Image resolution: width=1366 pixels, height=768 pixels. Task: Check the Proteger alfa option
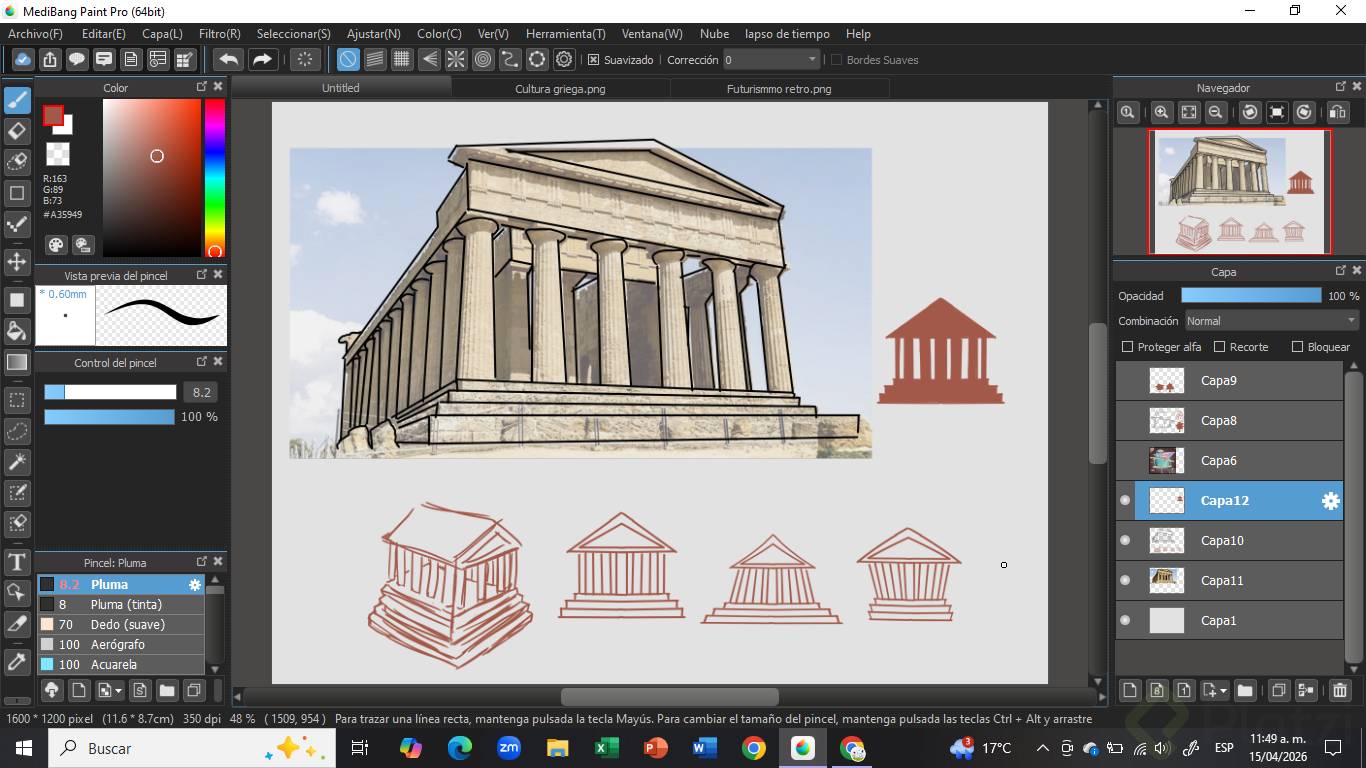pos(1128,347)
